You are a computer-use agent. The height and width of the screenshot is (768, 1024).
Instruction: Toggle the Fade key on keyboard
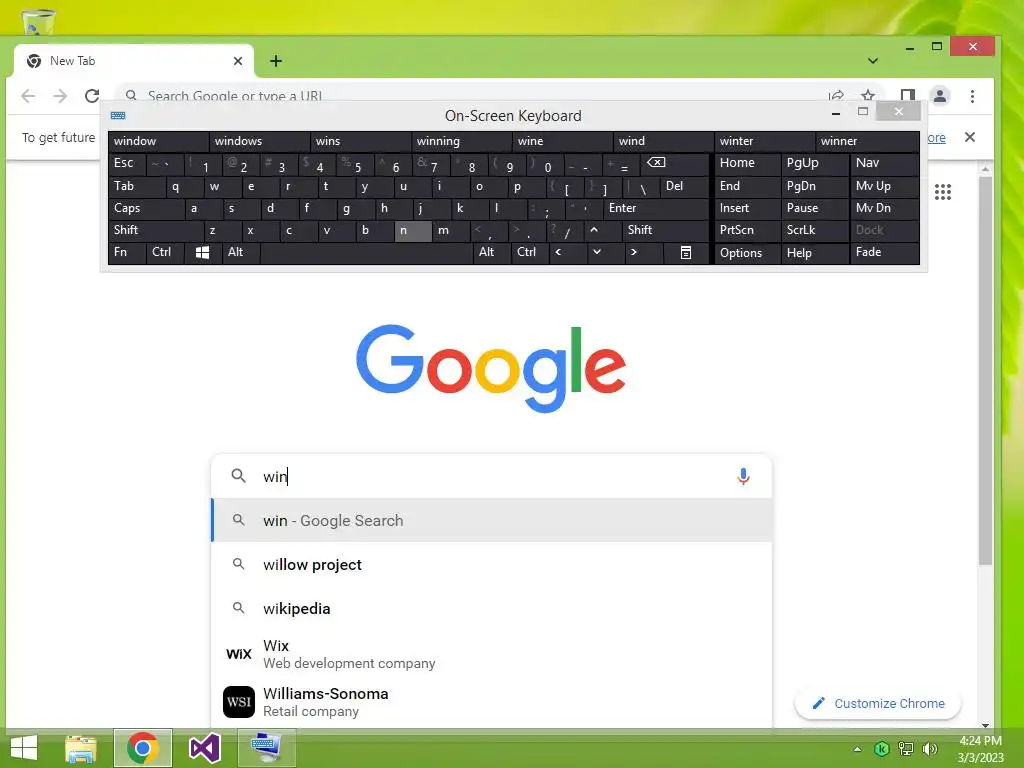[884, 252]
